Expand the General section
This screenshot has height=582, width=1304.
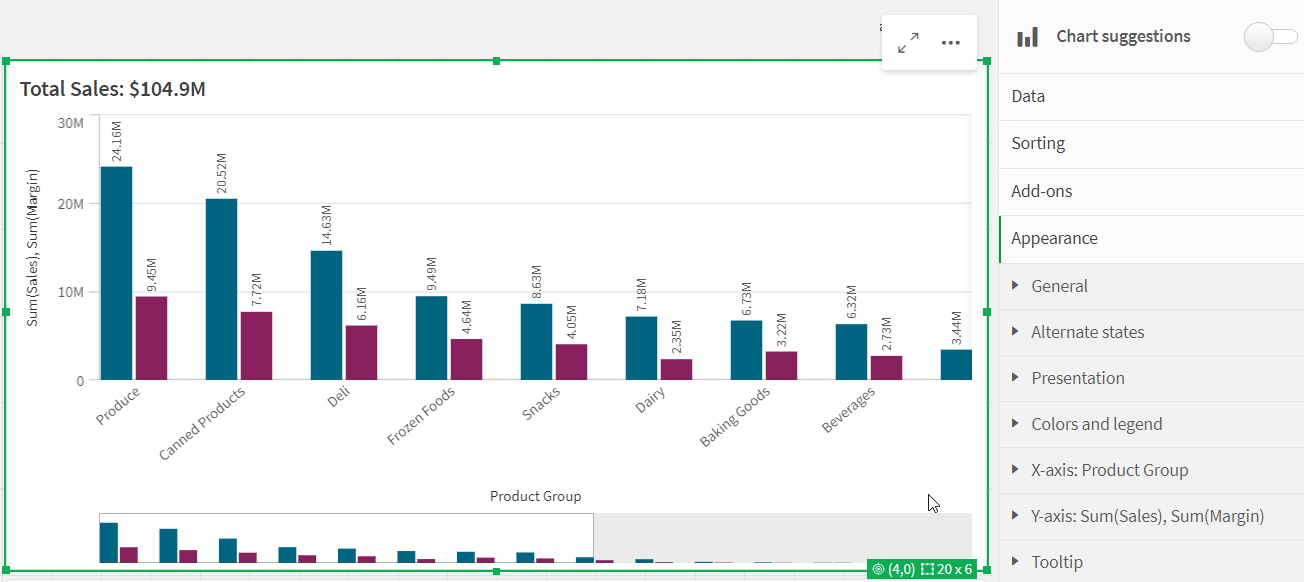[1058, 285]
